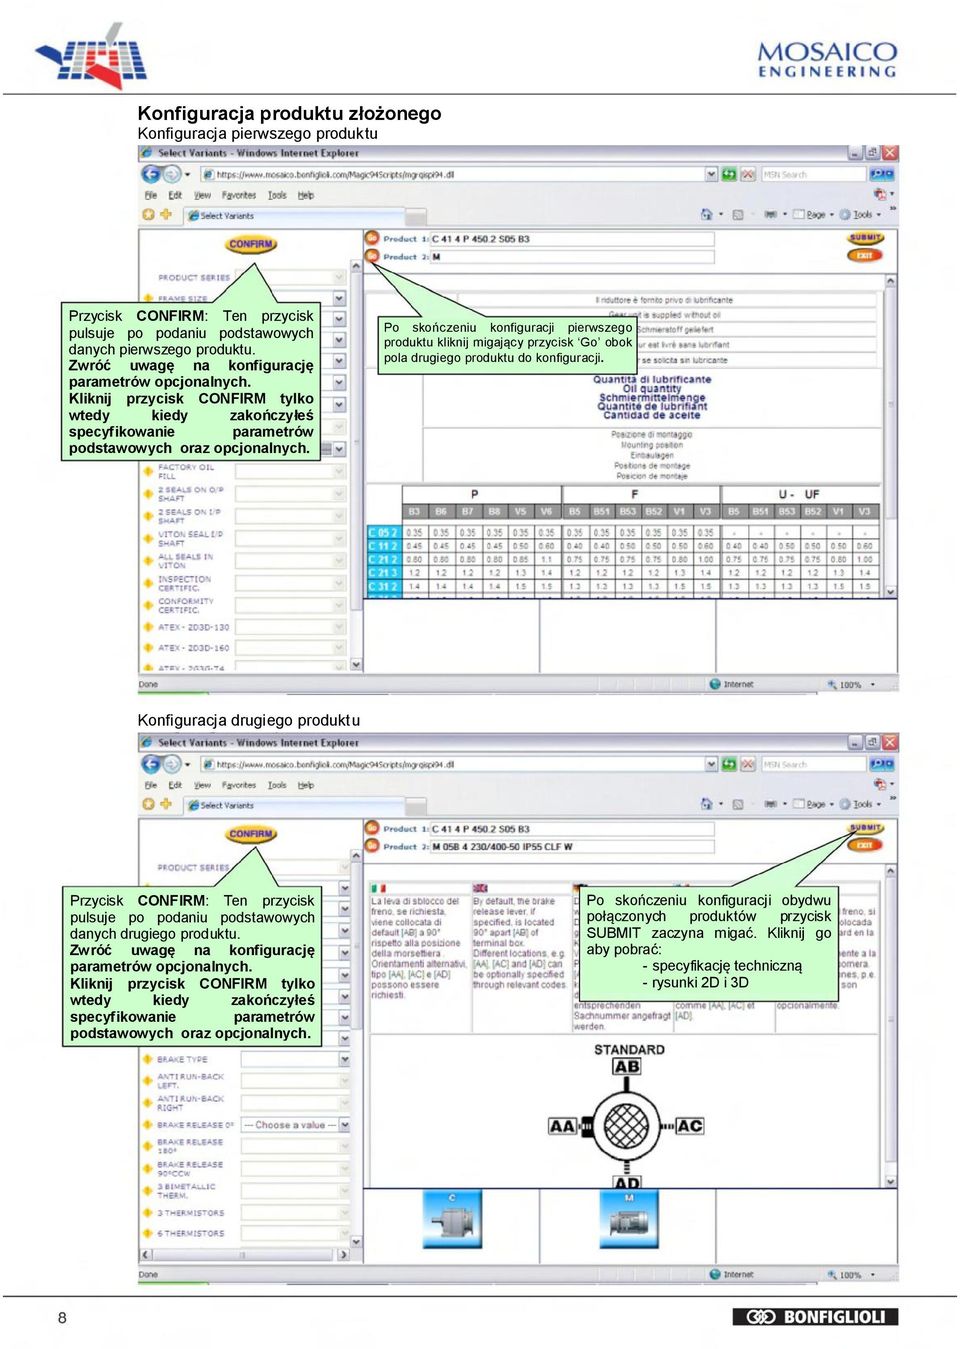The image size is (960, 1349).
Task: Open Favorites Center star in the upper window
Action: (148, 214)
